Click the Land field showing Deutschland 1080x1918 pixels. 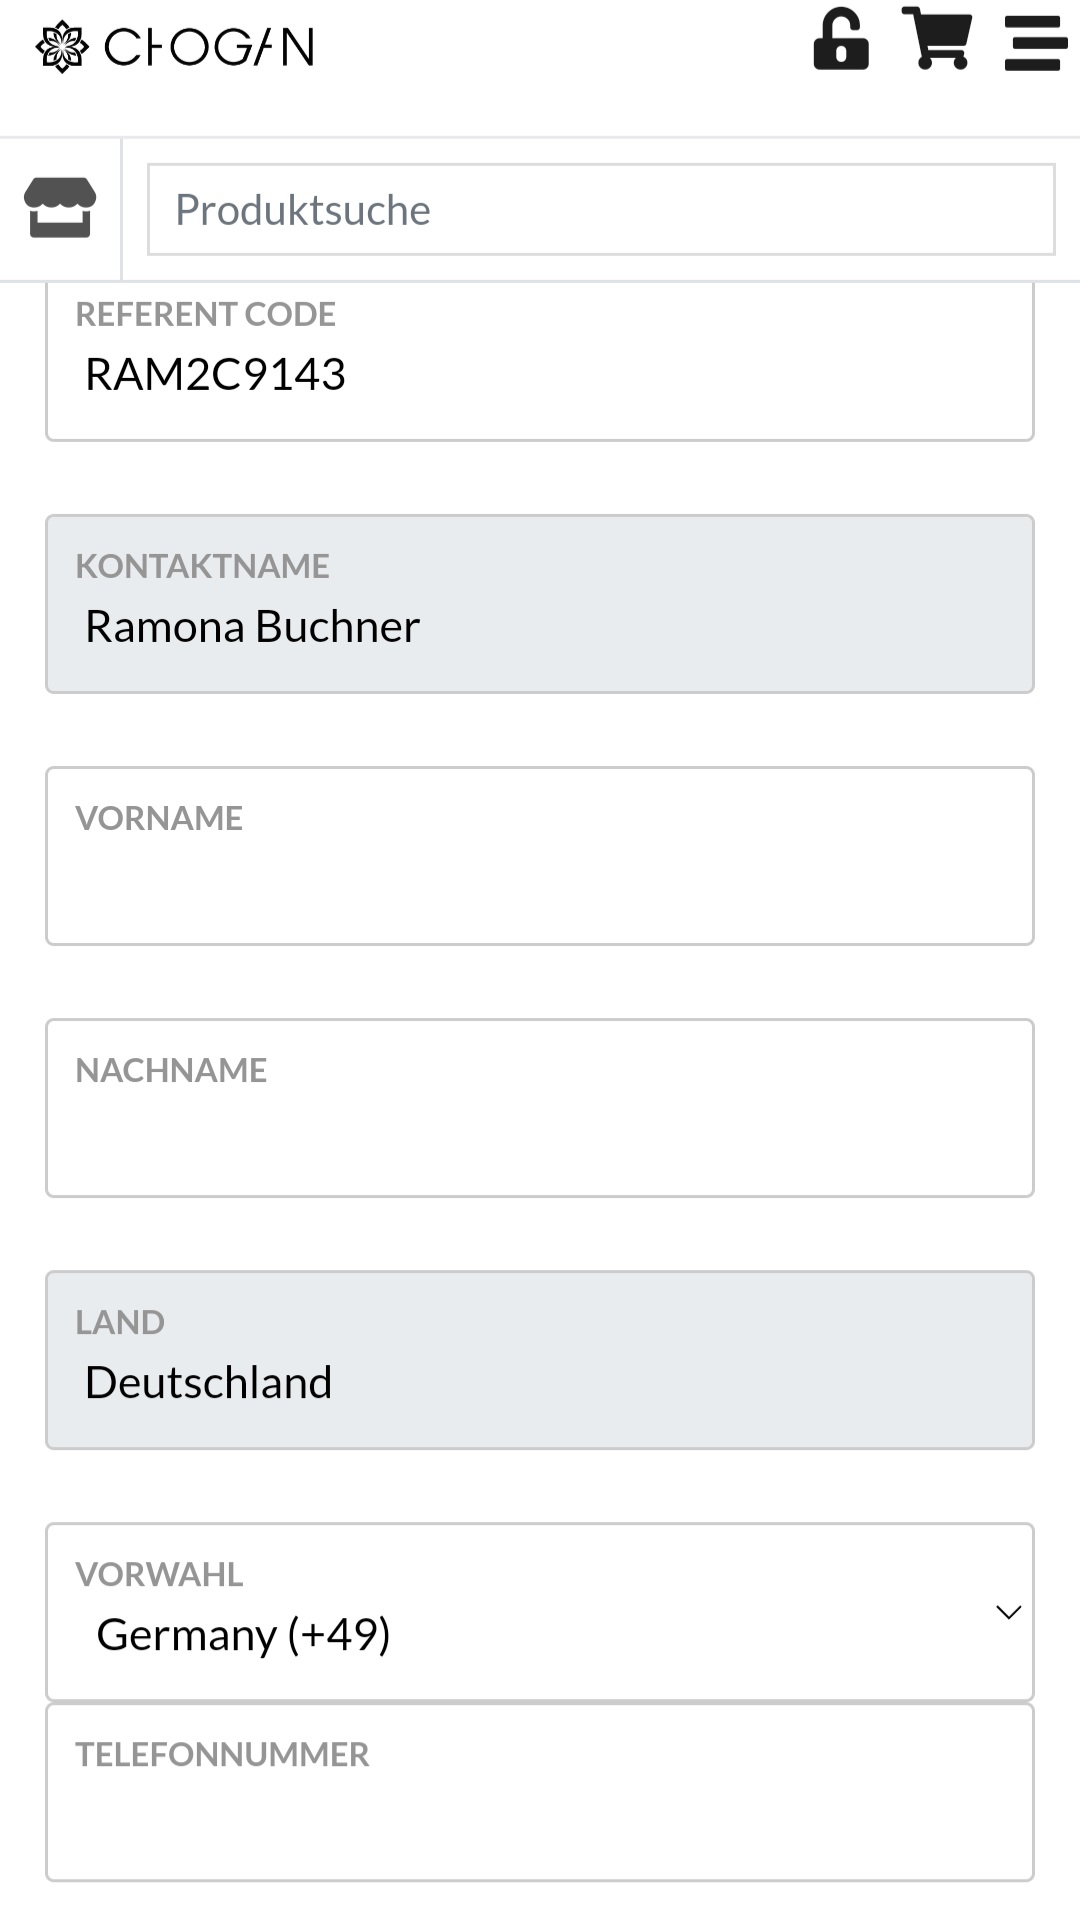tap(540, 1360)
